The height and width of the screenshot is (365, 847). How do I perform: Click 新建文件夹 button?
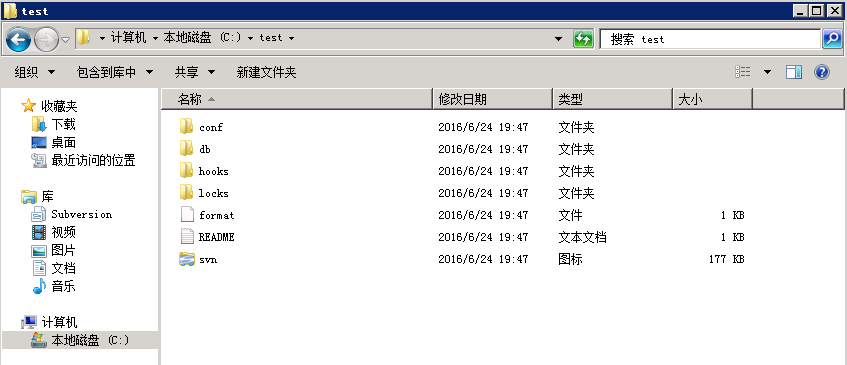[266, 72]
